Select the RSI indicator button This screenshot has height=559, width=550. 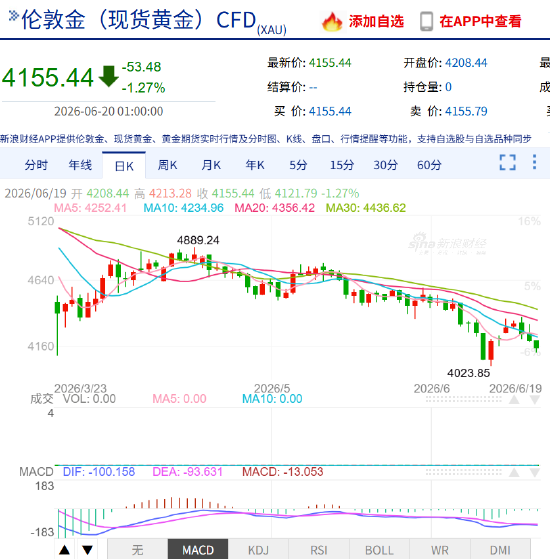319,550
